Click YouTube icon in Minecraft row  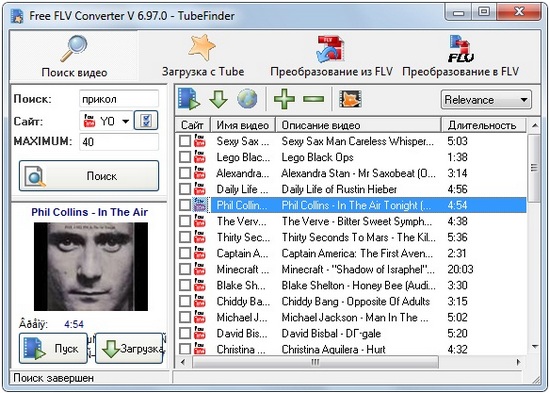point(200,269)
